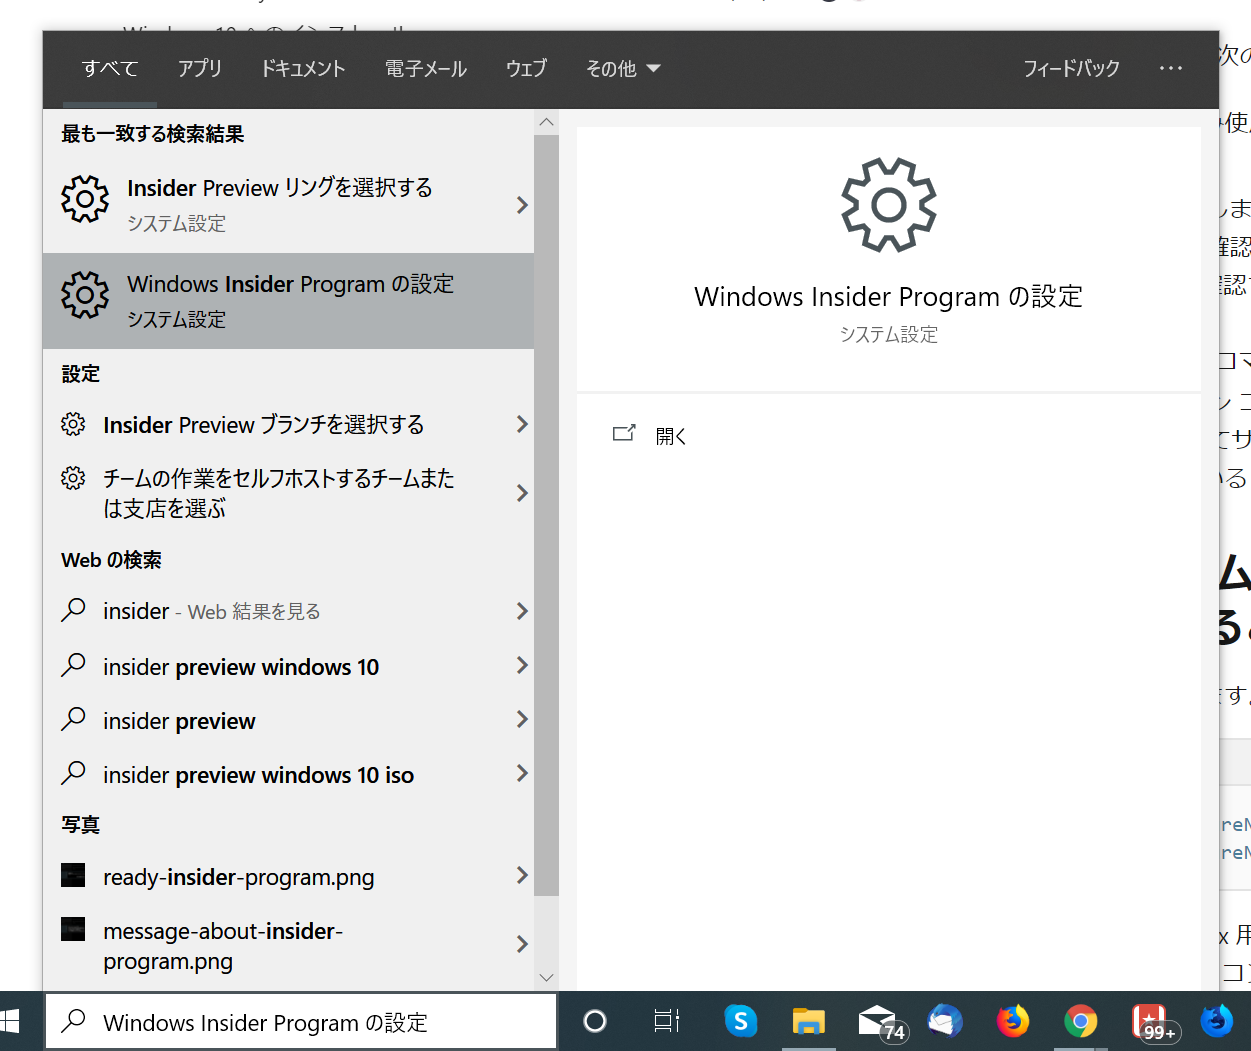
Task: Open Task View on the taskbar
Action: [666, 1021]
